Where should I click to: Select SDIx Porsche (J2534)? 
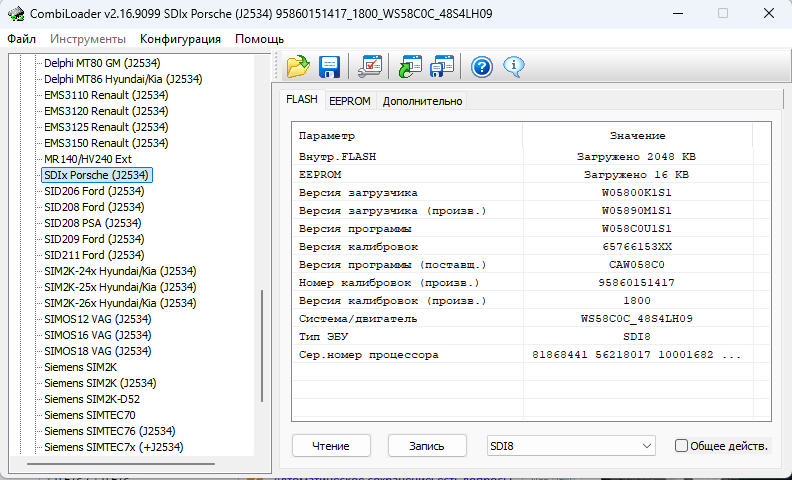[96, 175]
